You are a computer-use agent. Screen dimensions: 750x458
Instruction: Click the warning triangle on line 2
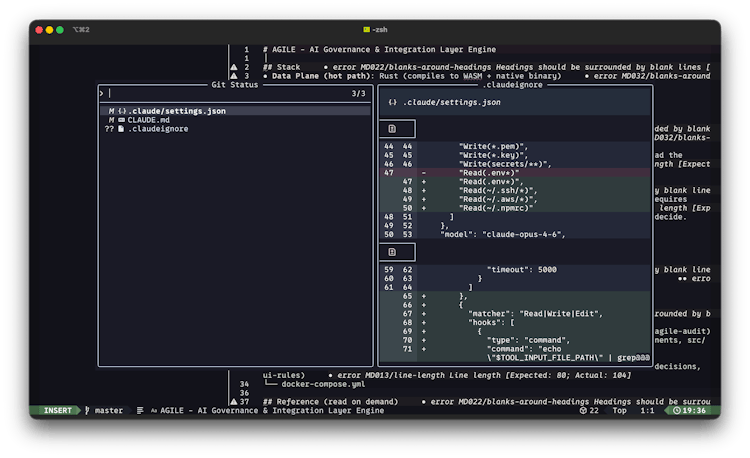[233, 66]
